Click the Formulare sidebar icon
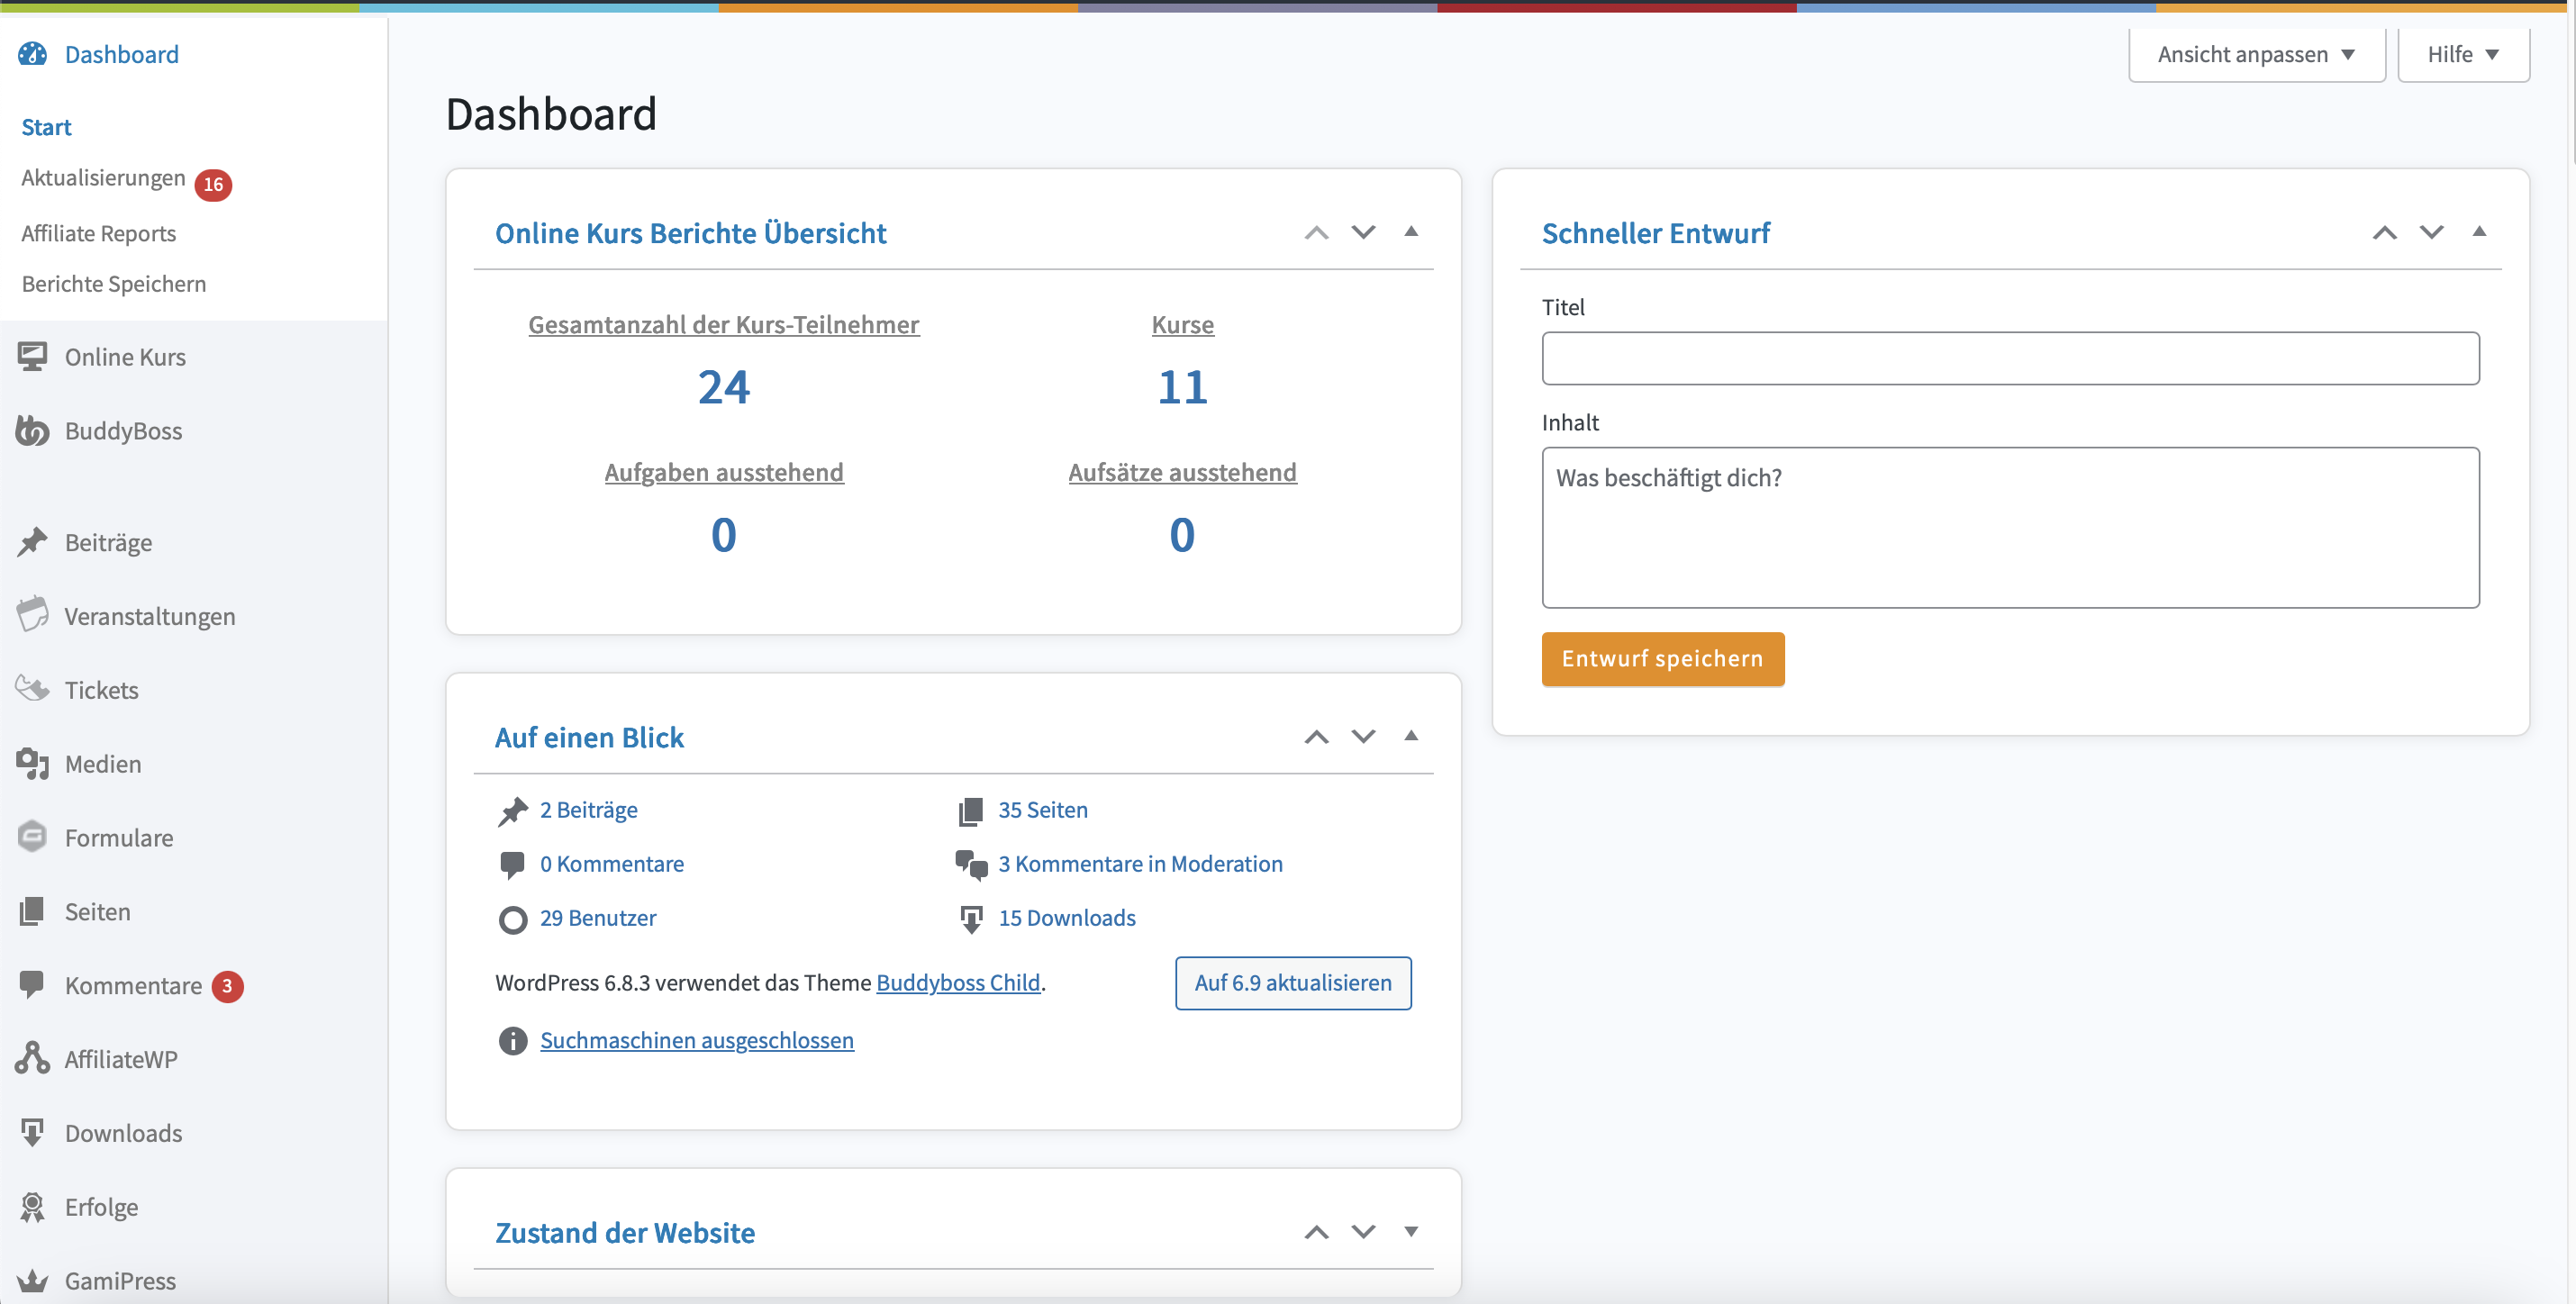This screenshot has width=2576, height=1304. (x=32, y=837)
